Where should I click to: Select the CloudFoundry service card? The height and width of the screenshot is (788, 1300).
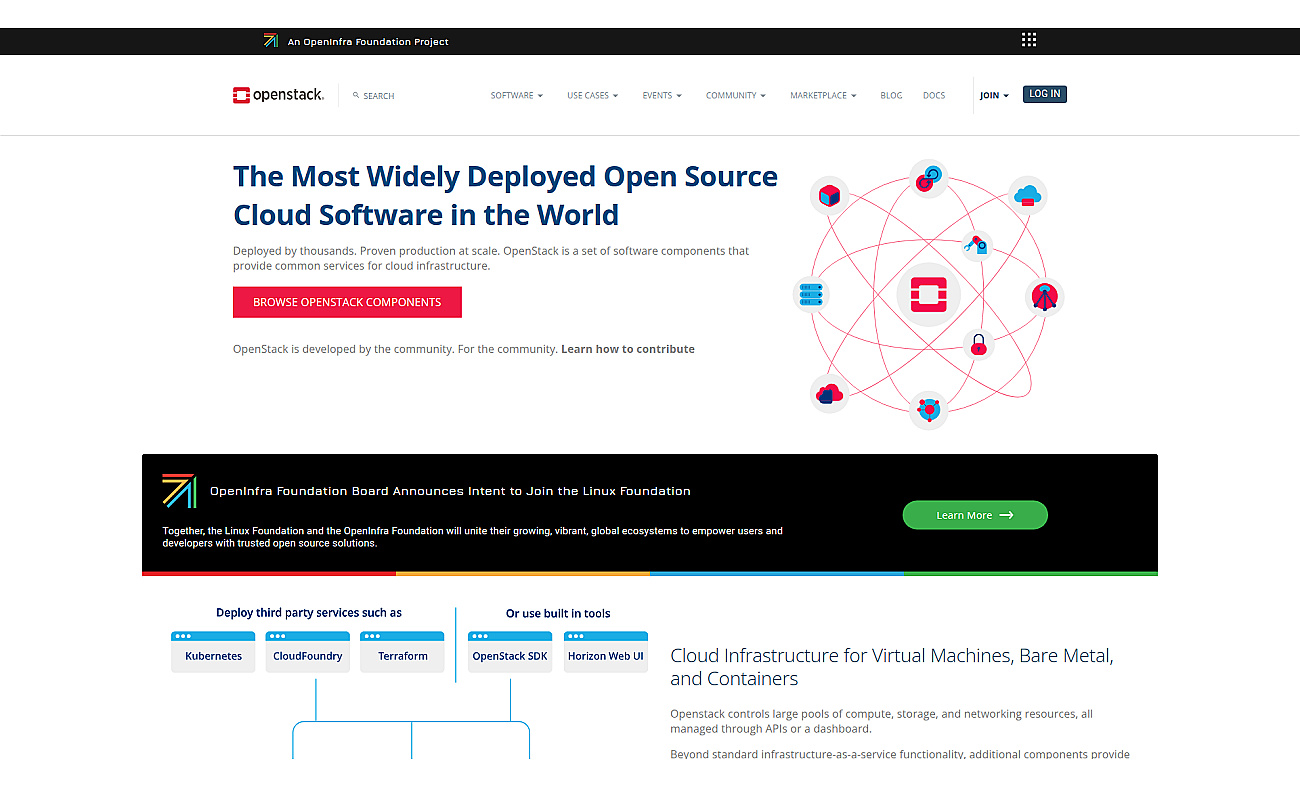pyautogui.click(x=308, y=651)
